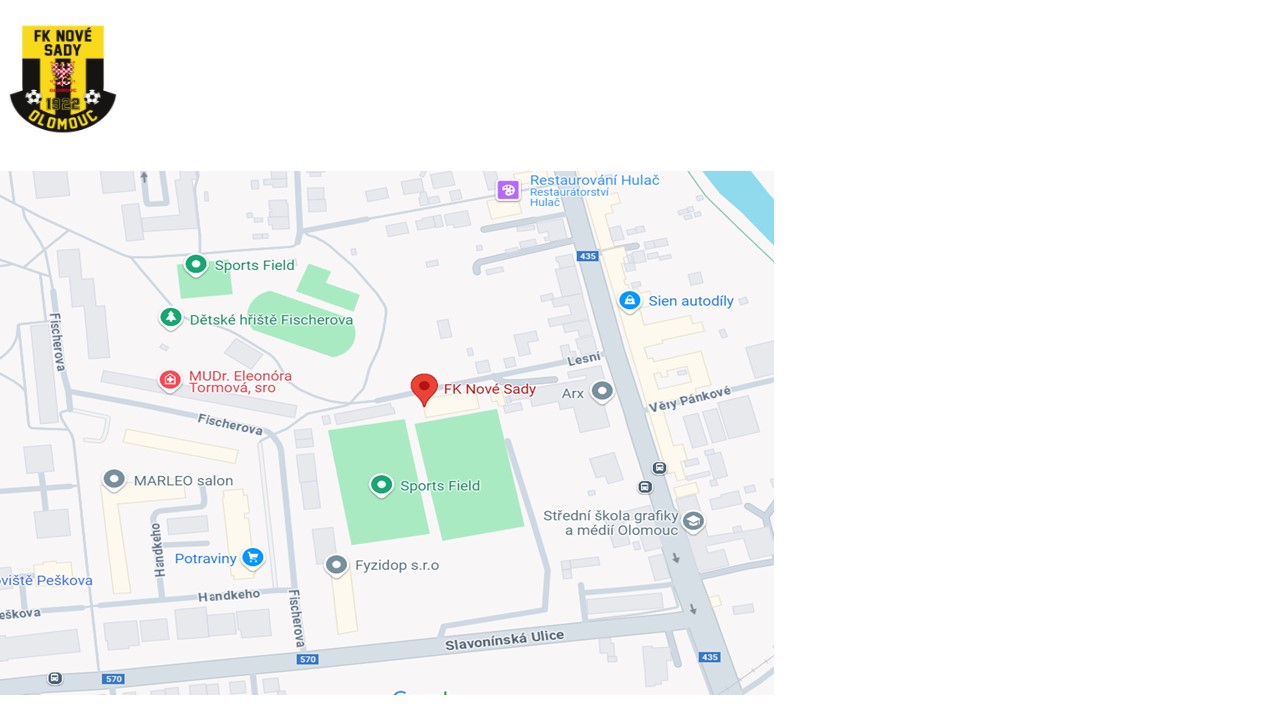
Task: Open the Sien autodíly text label
Action: [x=691, y=301]
